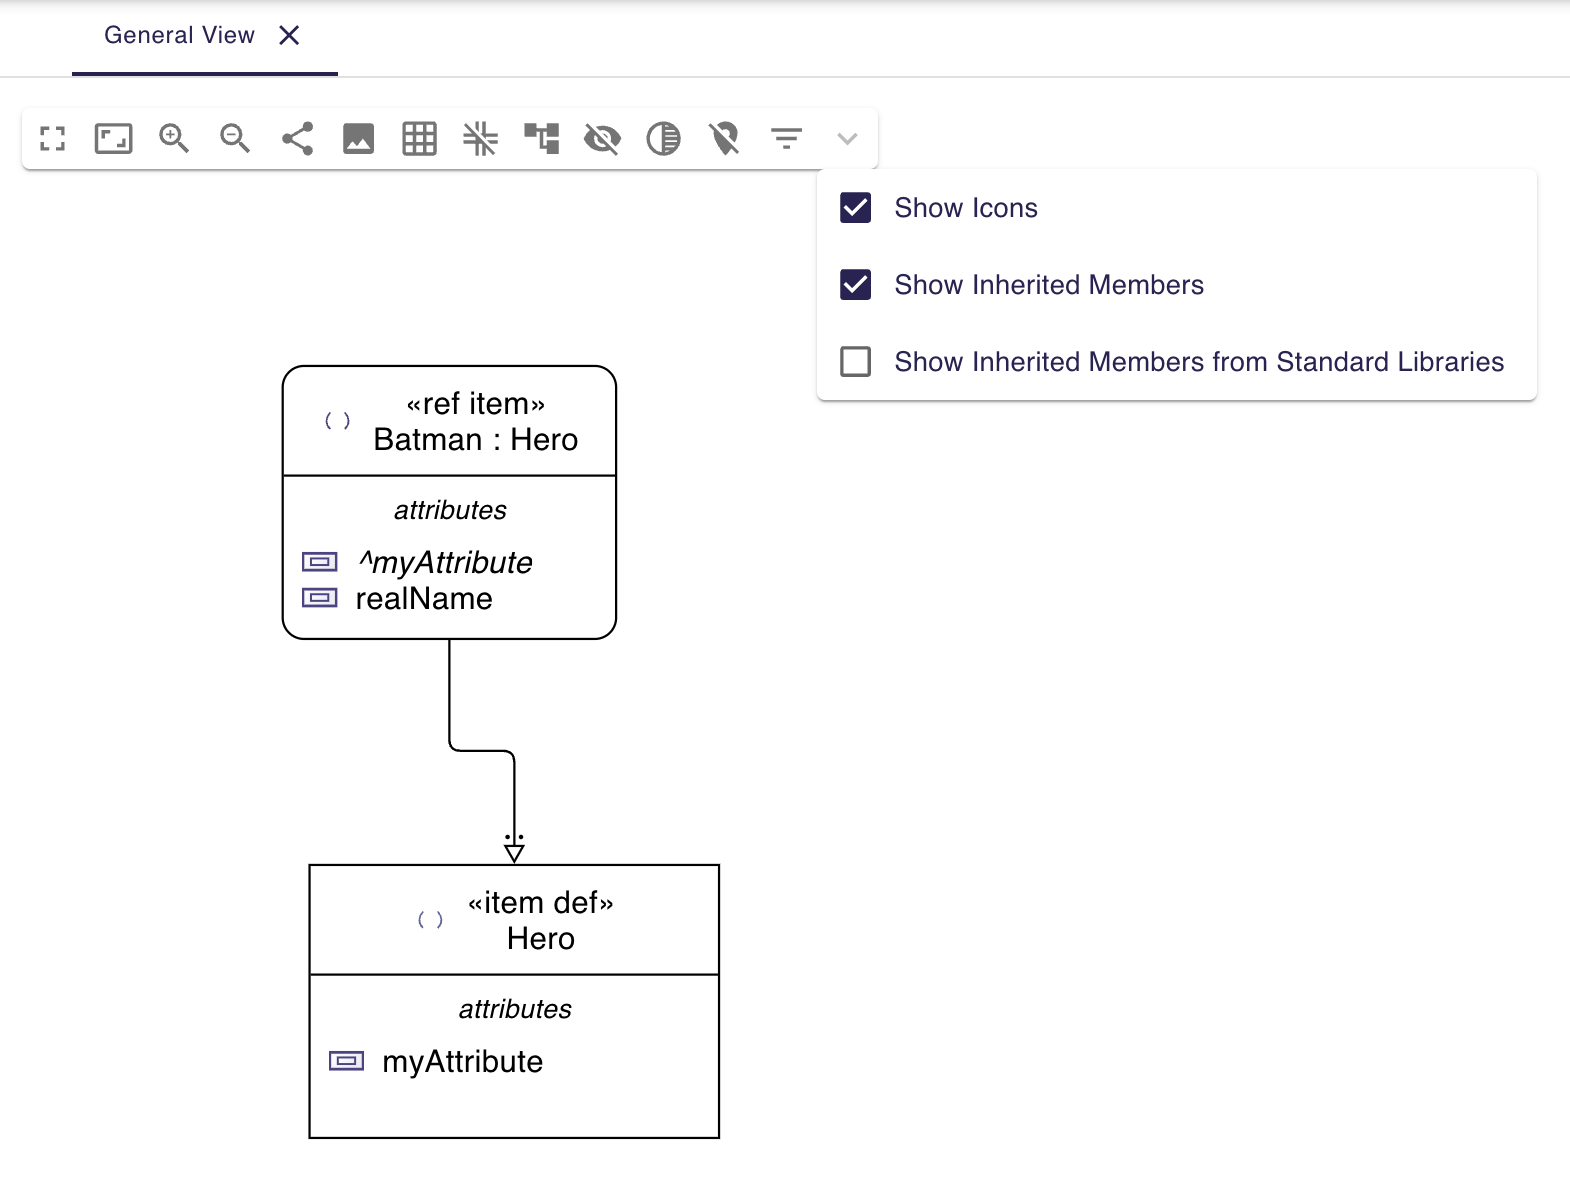The width and height of the screenshot is (1570, 1196).
Task: Click the attribute icon beside ^myAttribute
Action: click(x=319, y=562)
